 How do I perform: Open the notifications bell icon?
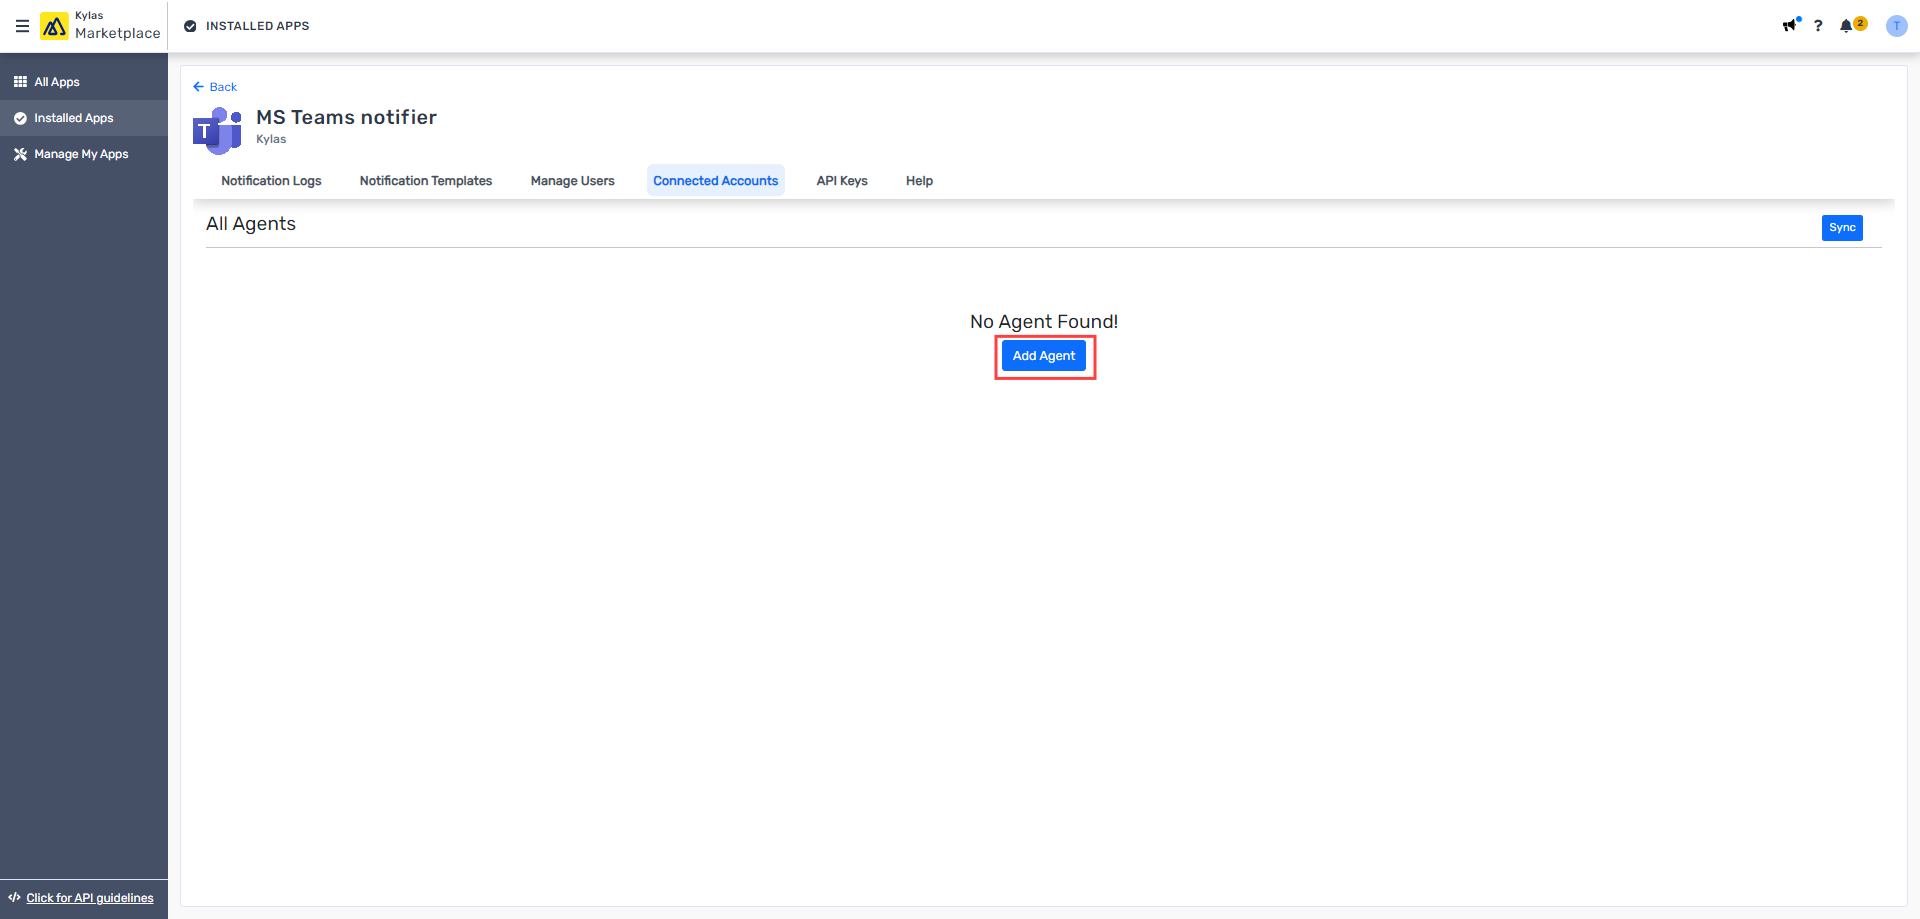coord(1847,25)
